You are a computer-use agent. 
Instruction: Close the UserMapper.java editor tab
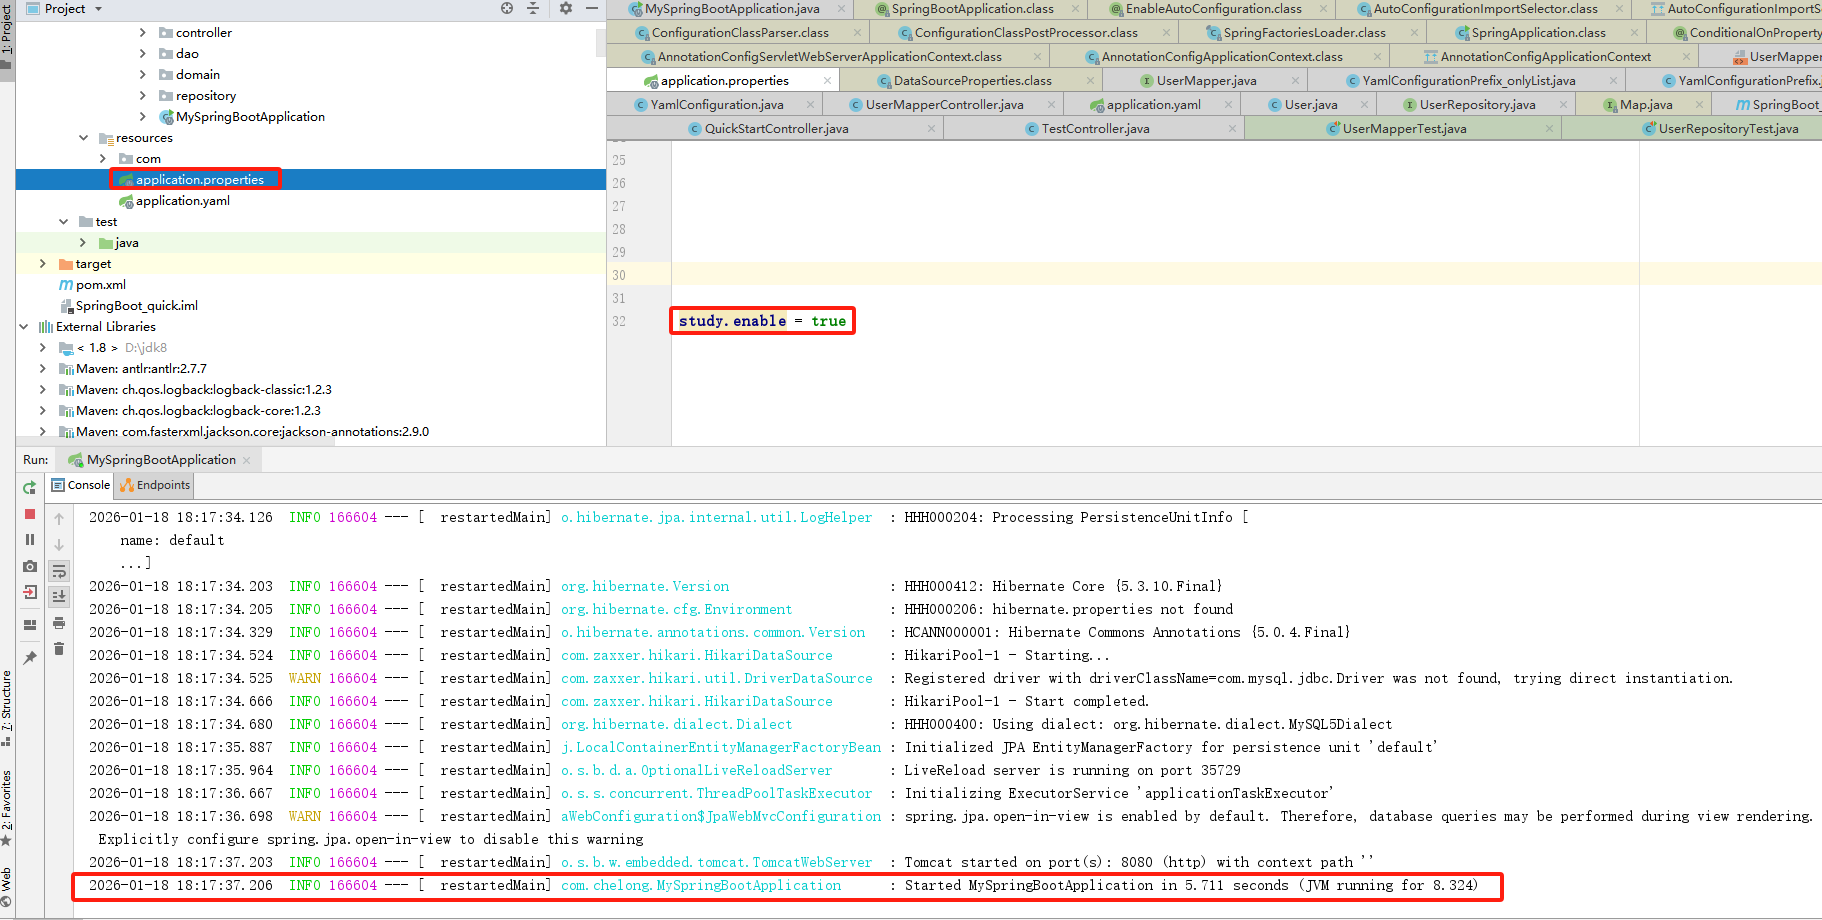click(x=1295, y=81)
